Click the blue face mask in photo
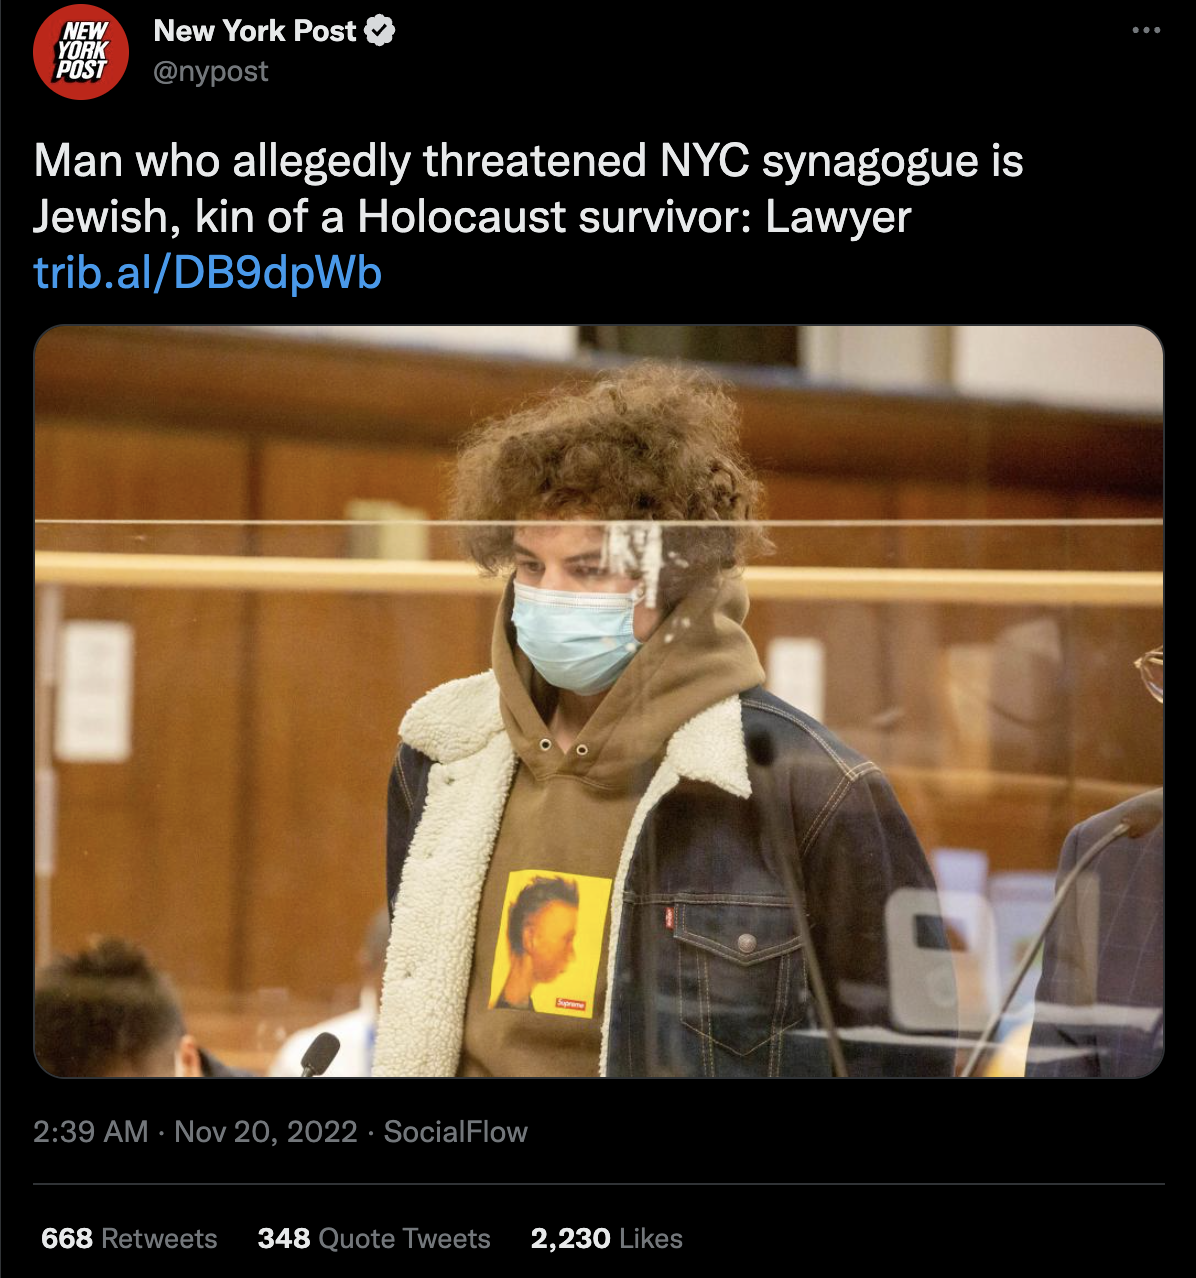The height and width of the screenshot is (1278, 1196). click(x=577, y=636)
